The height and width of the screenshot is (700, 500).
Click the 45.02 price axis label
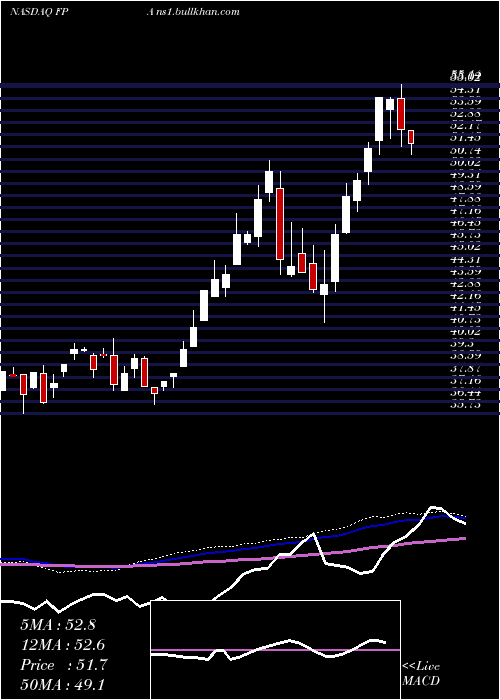tap(465, 247)
